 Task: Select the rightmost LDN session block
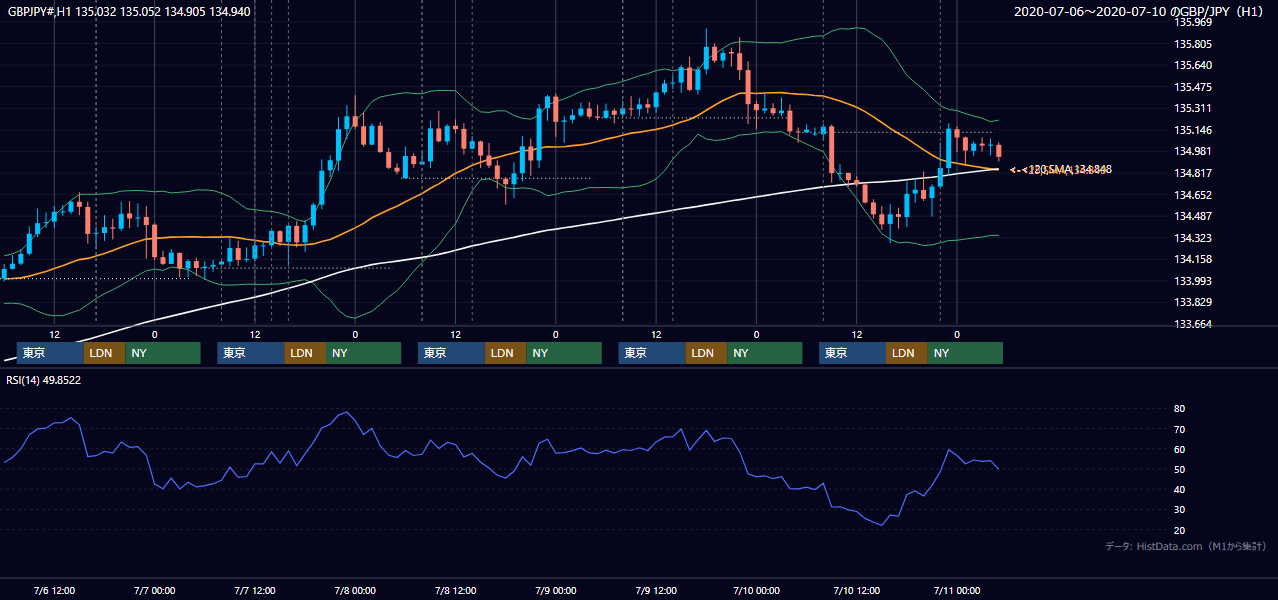[906, 353]
